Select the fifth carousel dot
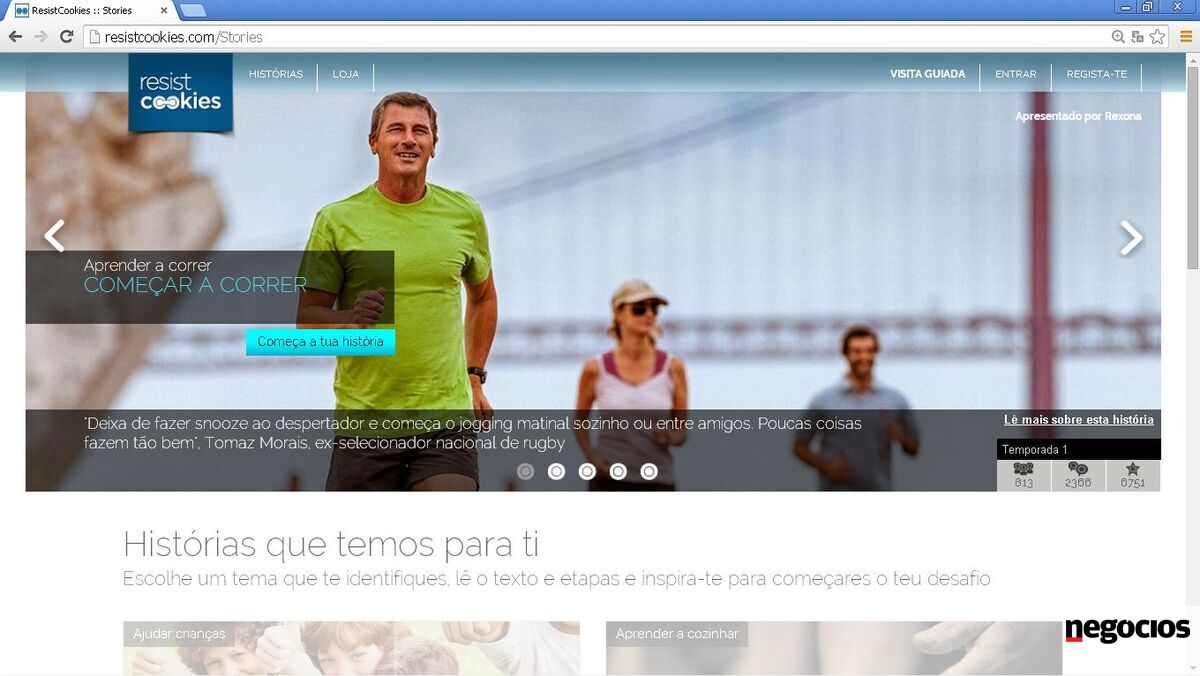Viewport: 1200px width, 676px height. 649,471
